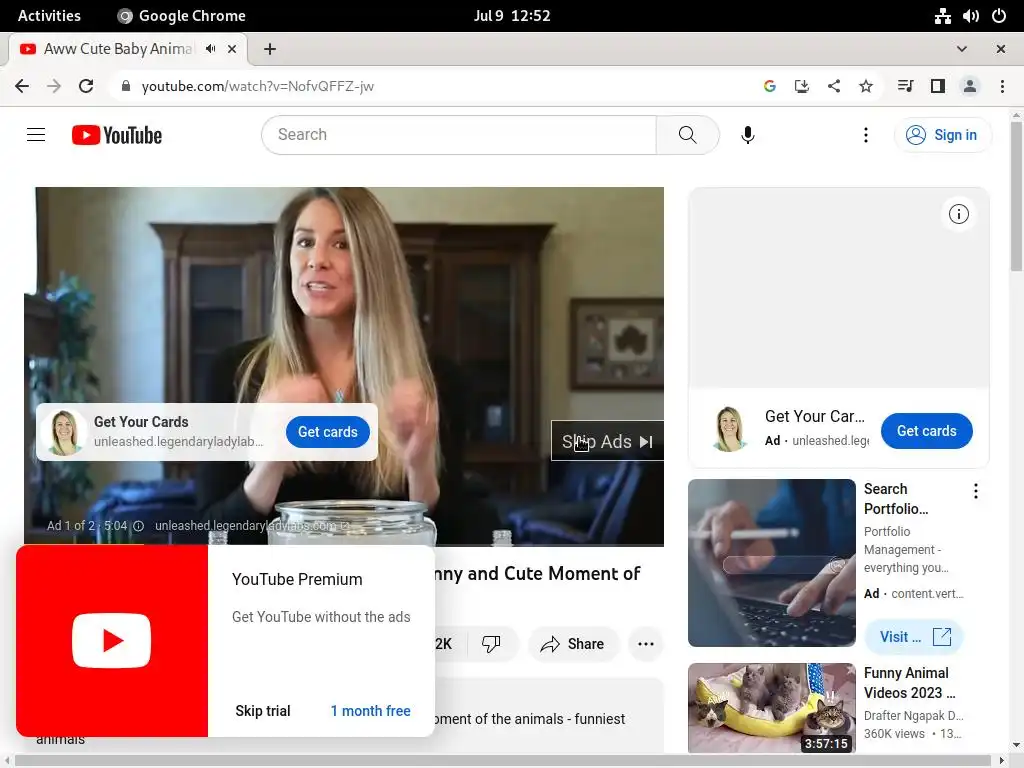This screenshot has width=1024, height=768.
Task: Click the install app icon in address bar
Action: pos(801,86)
